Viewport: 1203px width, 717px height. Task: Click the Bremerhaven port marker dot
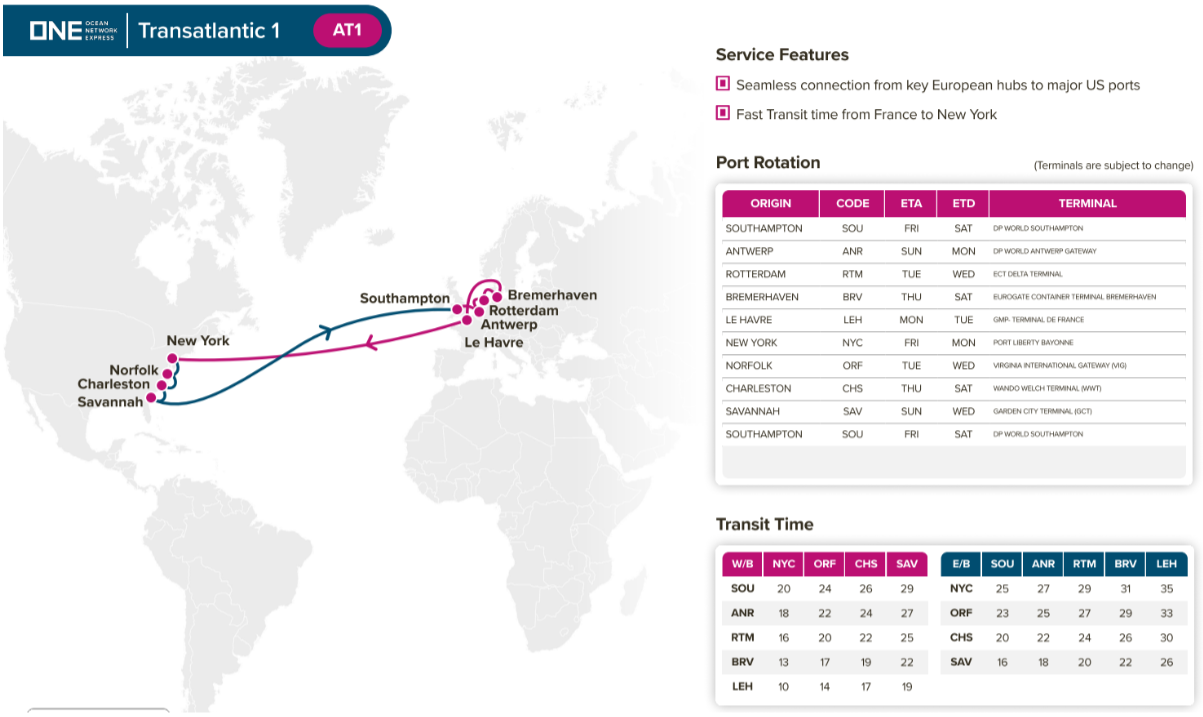pyautogui.click(x=497, y=296)
